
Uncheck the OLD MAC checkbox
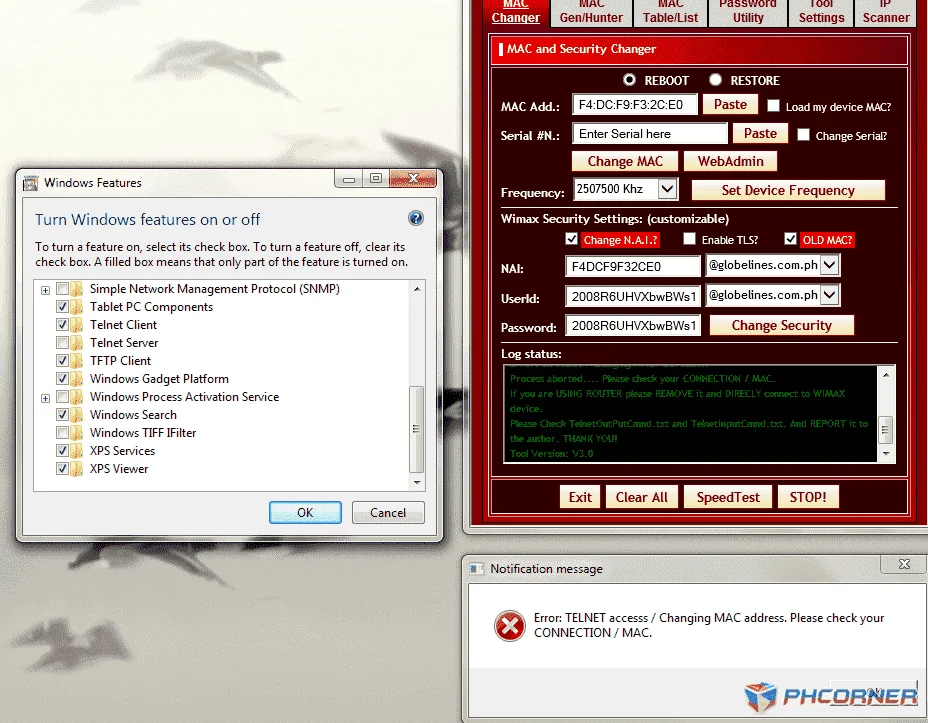pos(790,238)
